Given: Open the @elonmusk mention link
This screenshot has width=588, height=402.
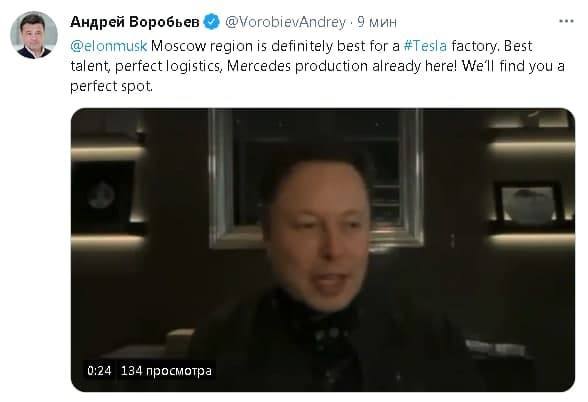Looking at the screenshot, I should [108, 46].
